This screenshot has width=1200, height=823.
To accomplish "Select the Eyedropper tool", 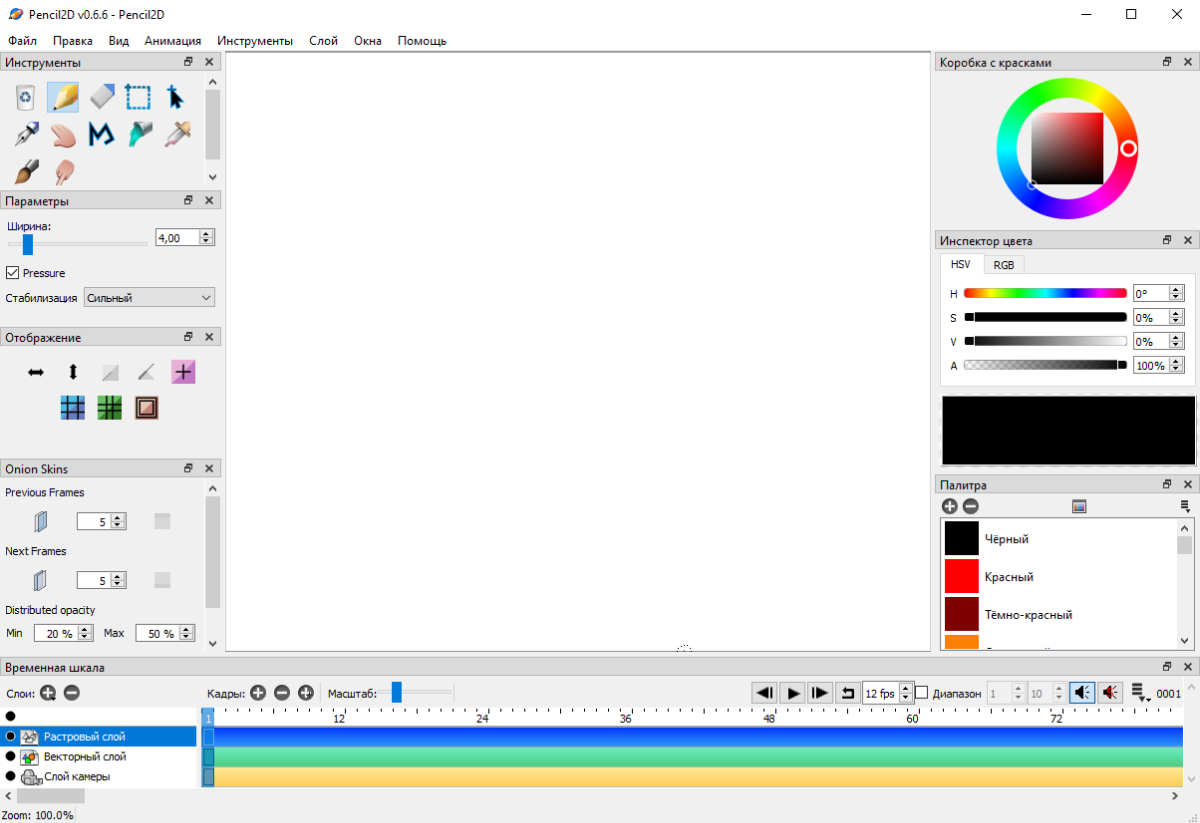I will (x=176, y=134).
